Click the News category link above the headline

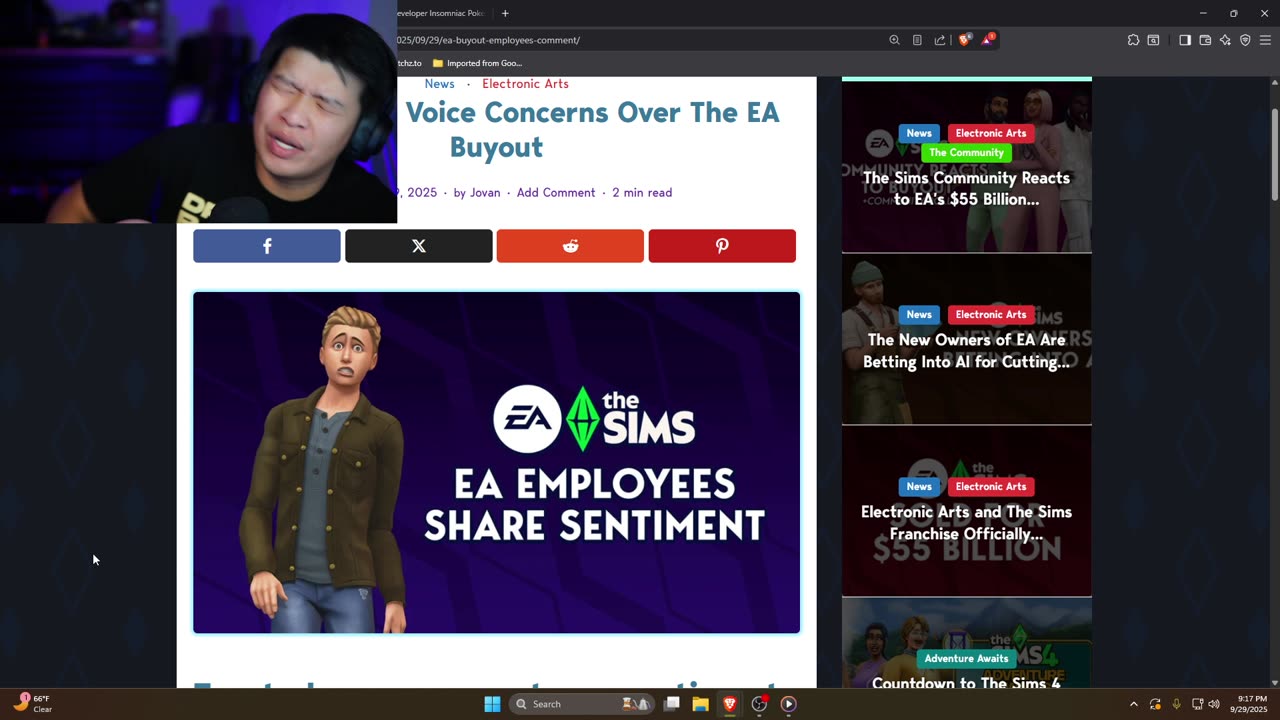tap(439, 84)
